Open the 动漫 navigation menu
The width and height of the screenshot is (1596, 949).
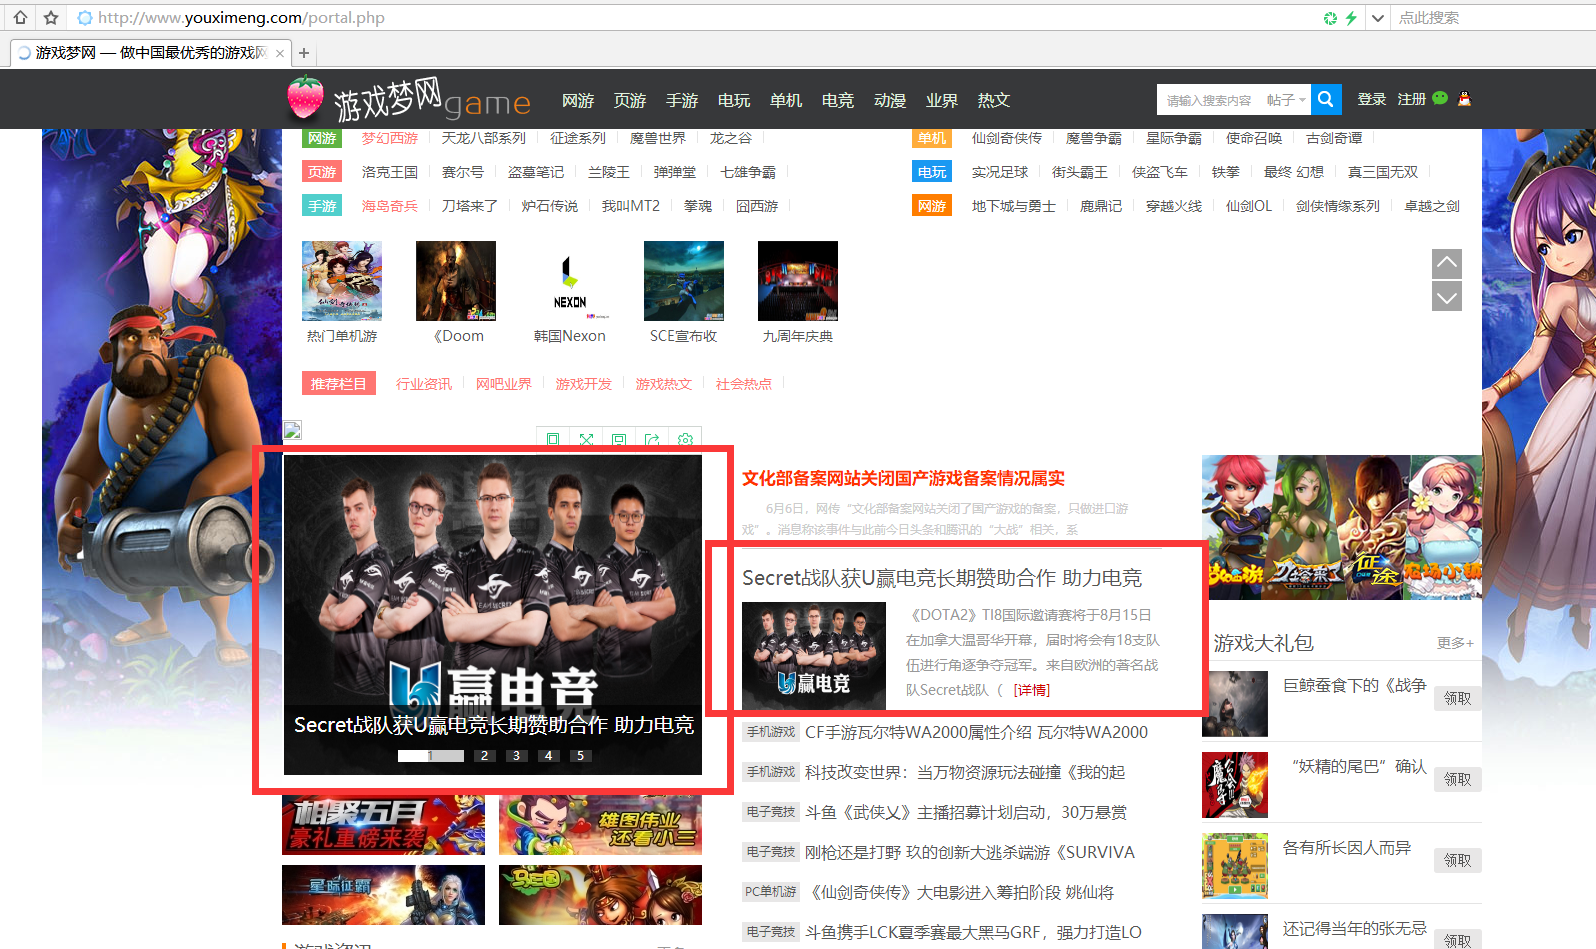889,100
